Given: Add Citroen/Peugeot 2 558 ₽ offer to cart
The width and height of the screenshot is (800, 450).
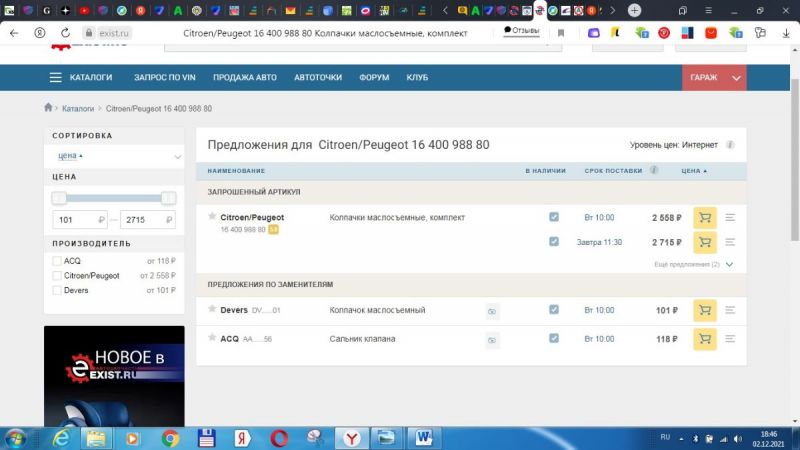Looking at the screenshot, I should (705, 218).
